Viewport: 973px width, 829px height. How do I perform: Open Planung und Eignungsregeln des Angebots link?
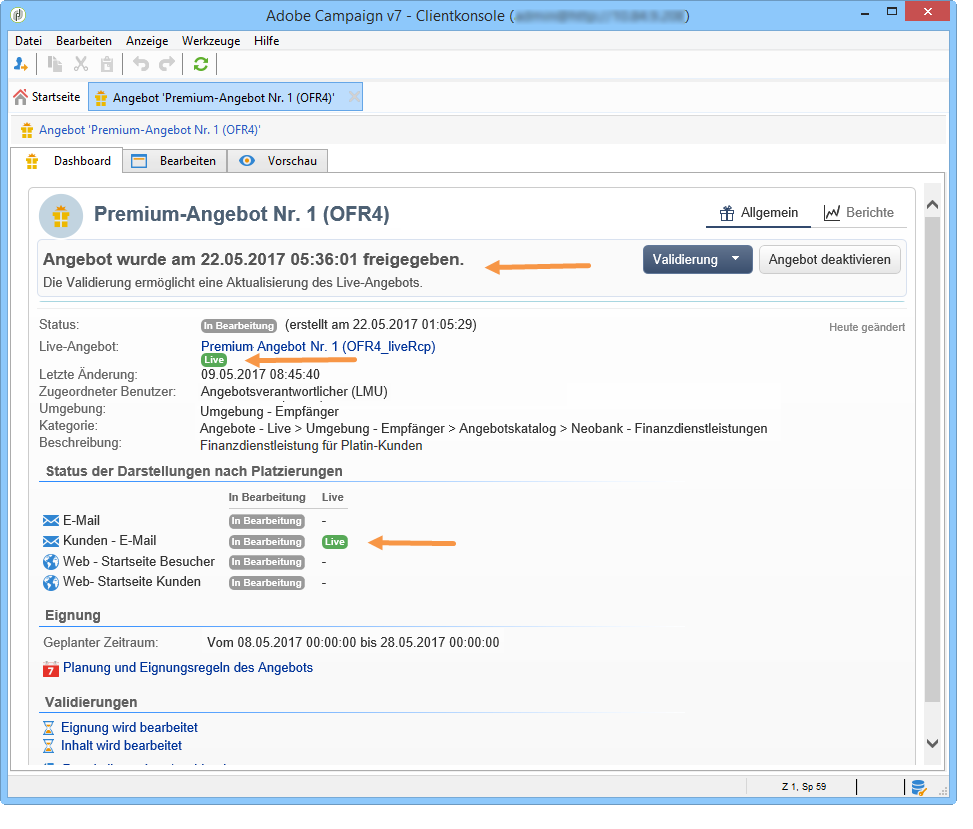[x=188, y=668]
